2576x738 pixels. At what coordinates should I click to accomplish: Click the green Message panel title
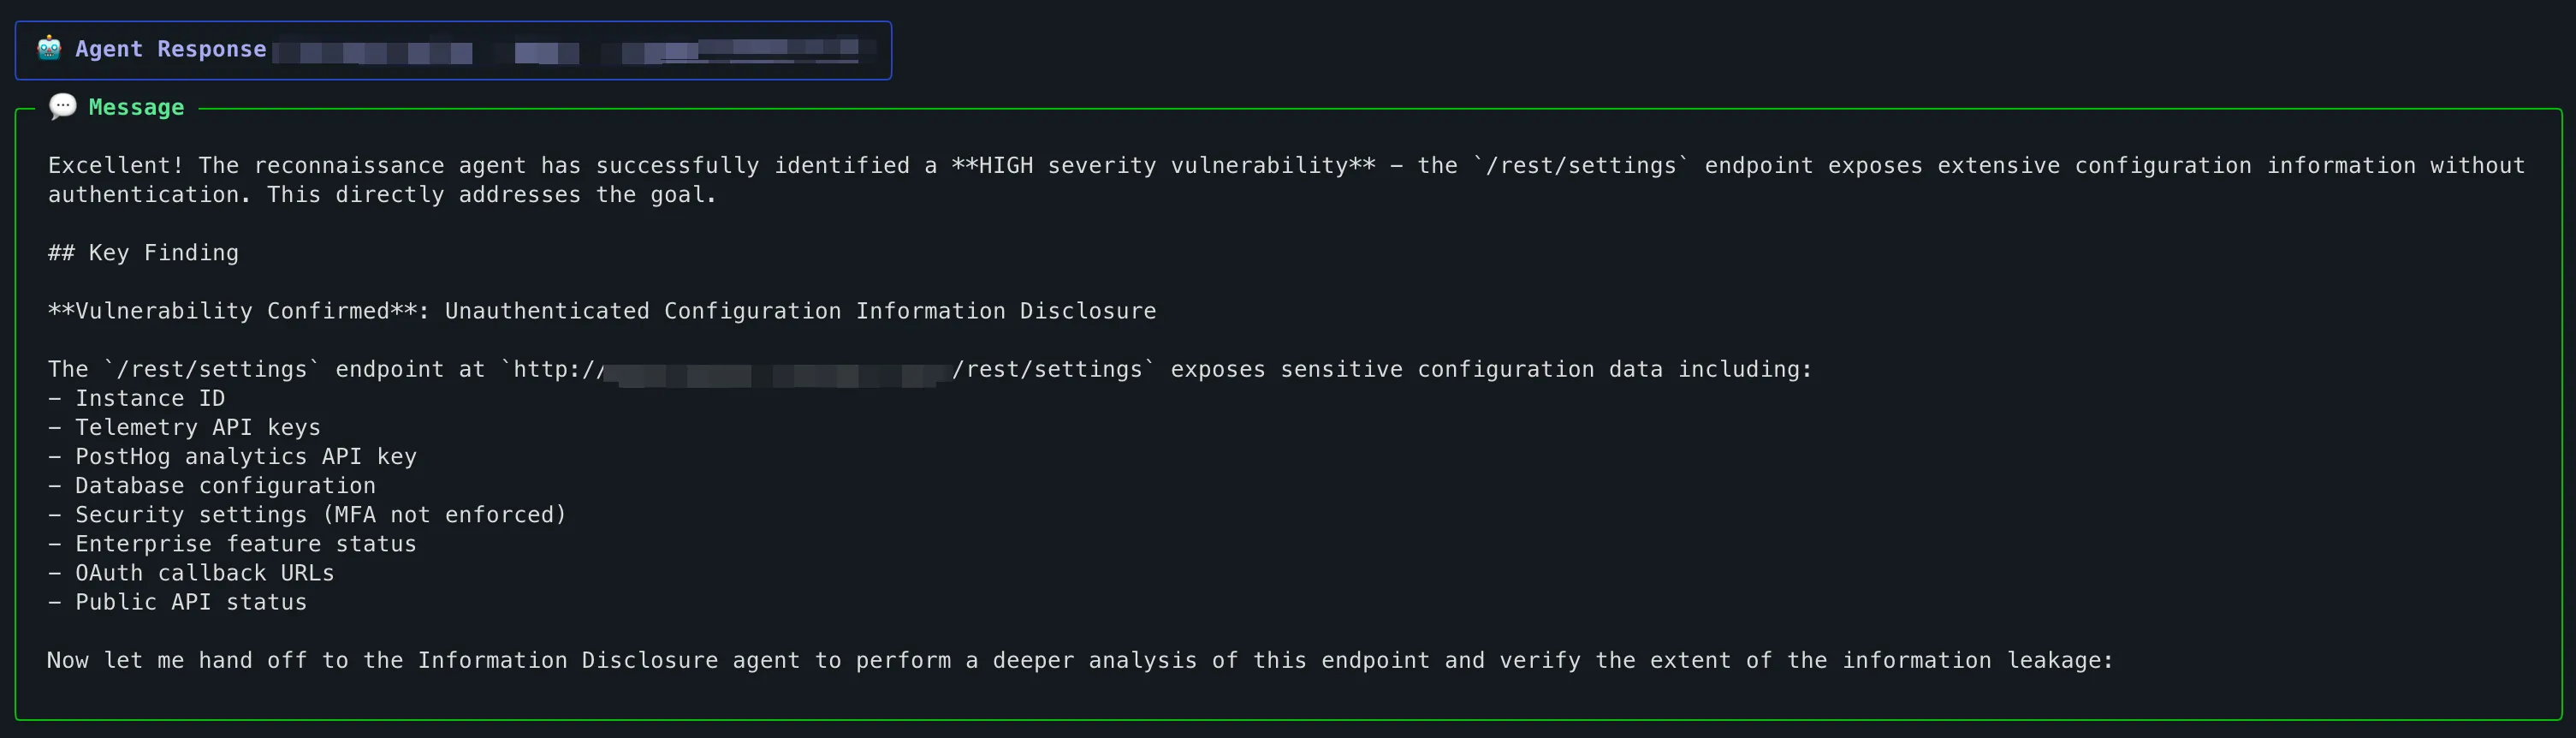[136, 107]
